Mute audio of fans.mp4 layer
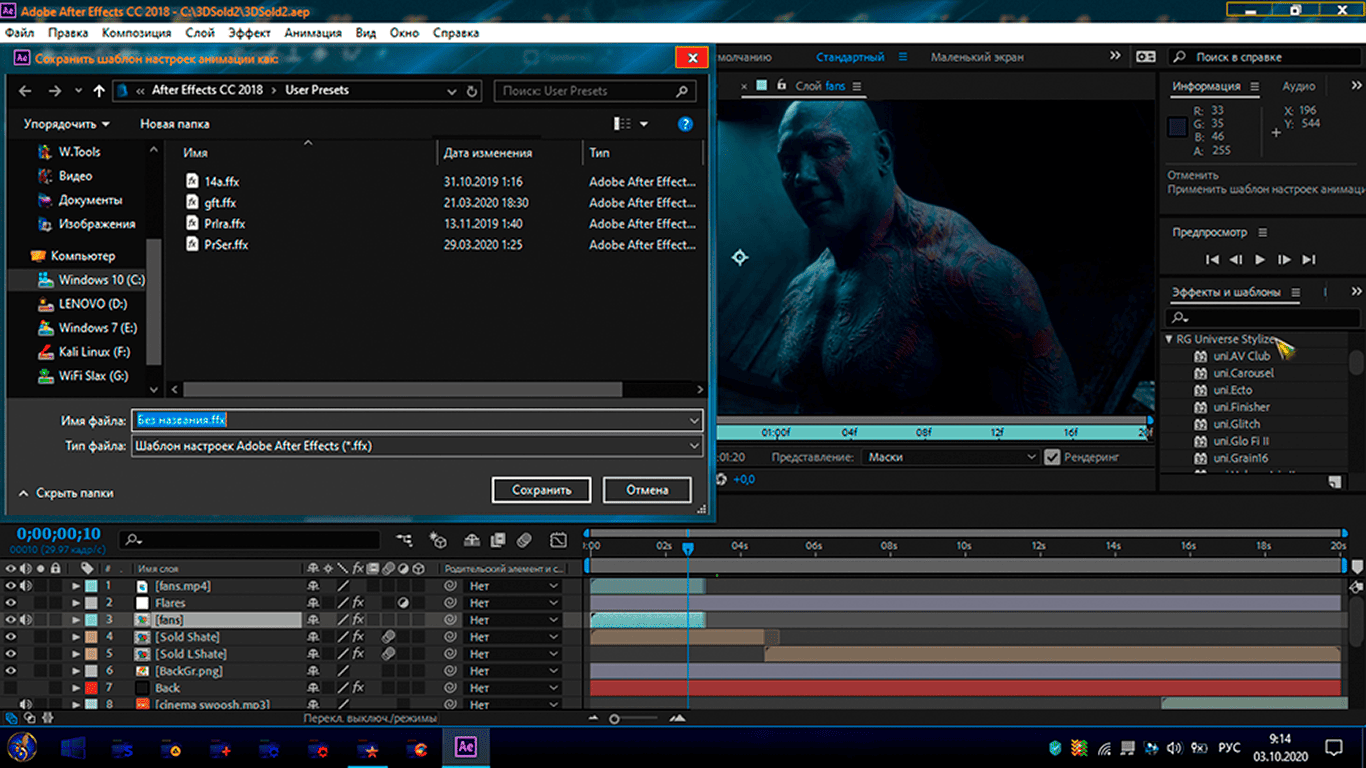 pyautogui.click(x=26, y=586)
